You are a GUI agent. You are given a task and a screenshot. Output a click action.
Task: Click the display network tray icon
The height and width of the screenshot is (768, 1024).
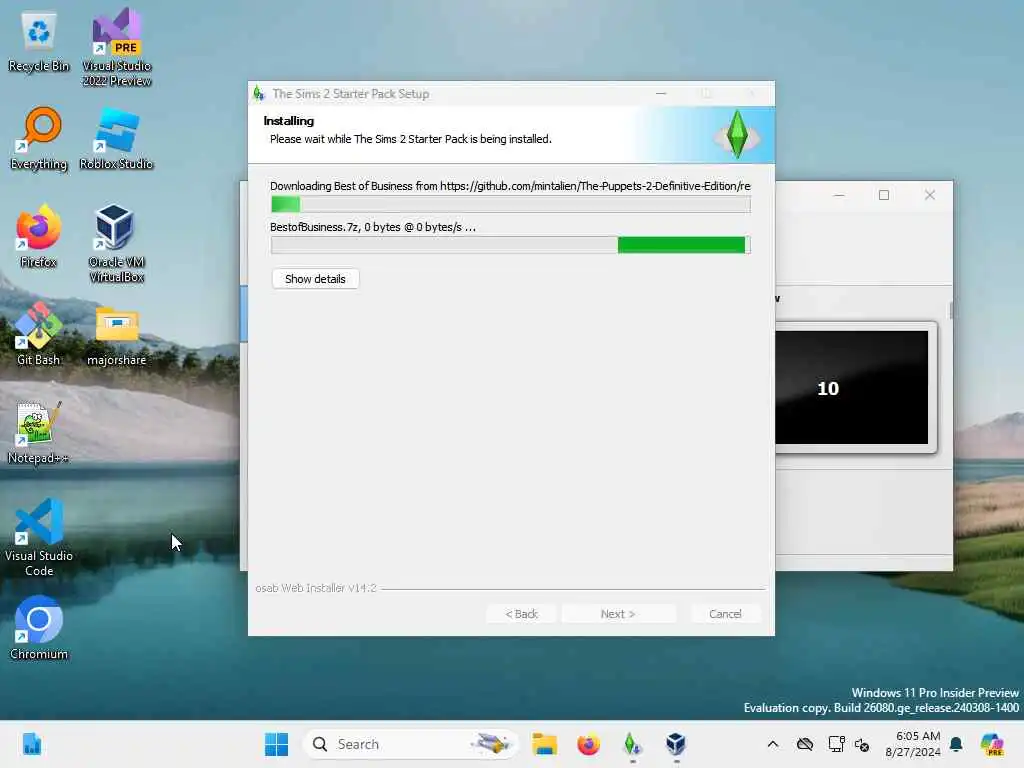836,744
